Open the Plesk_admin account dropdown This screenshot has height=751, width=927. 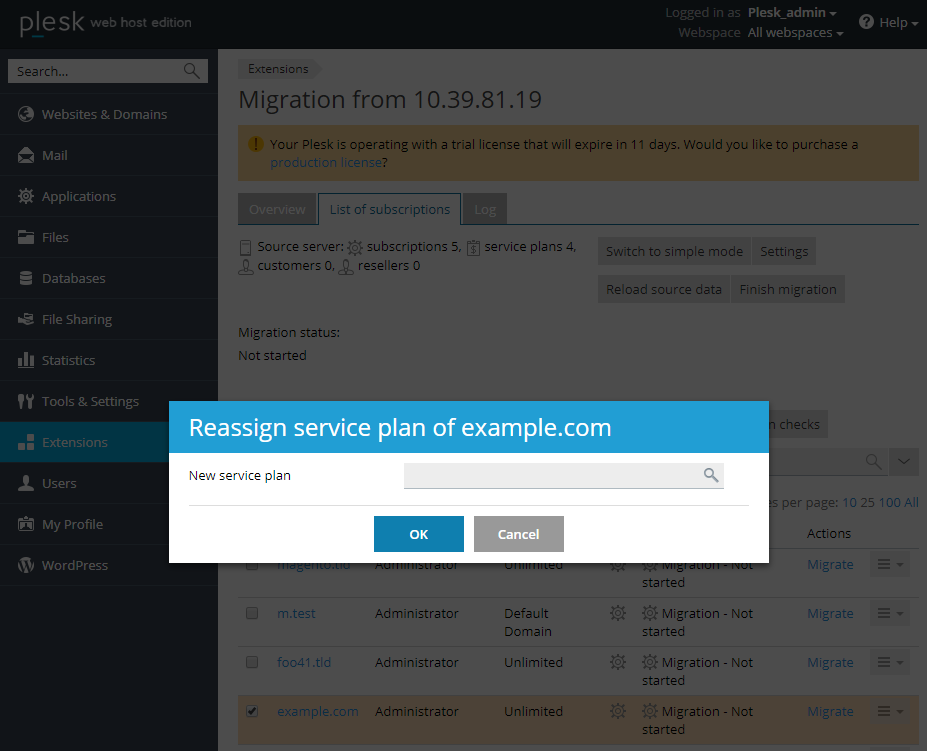click(x=792, y=12)
